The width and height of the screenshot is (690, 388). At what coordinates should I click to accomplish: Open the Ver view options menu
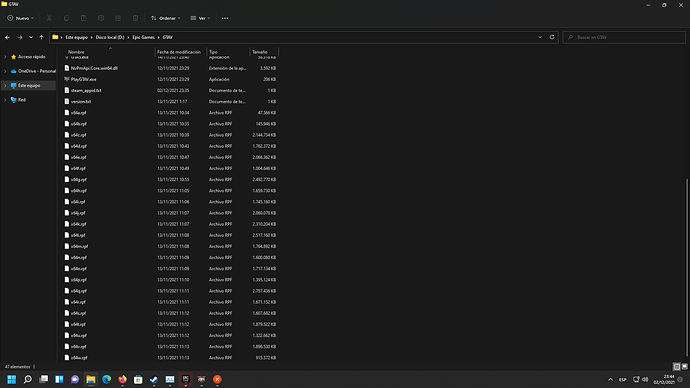[x=200, y=18]
